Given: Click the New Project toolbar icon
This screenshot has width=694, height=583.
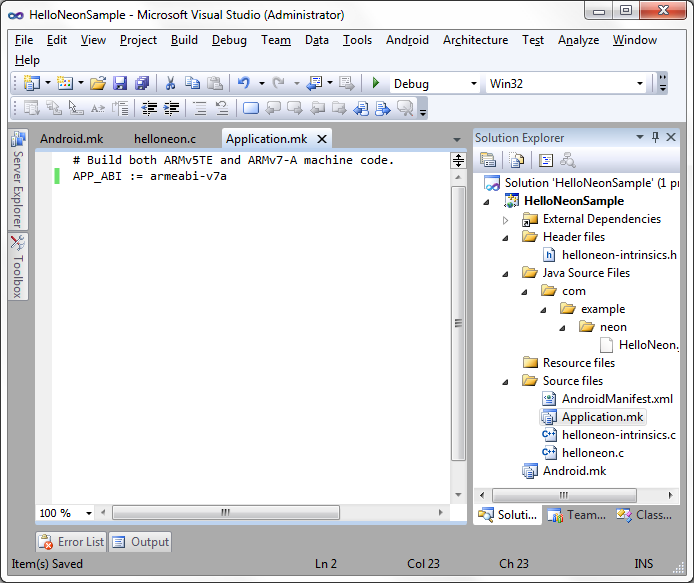Looking at the screenshot, I should coord(32,83).
